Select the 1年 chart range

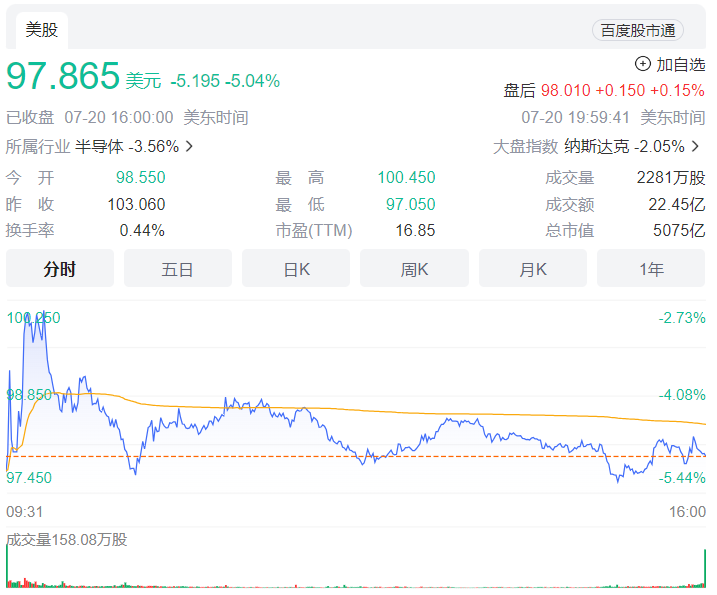coord(651,268)
